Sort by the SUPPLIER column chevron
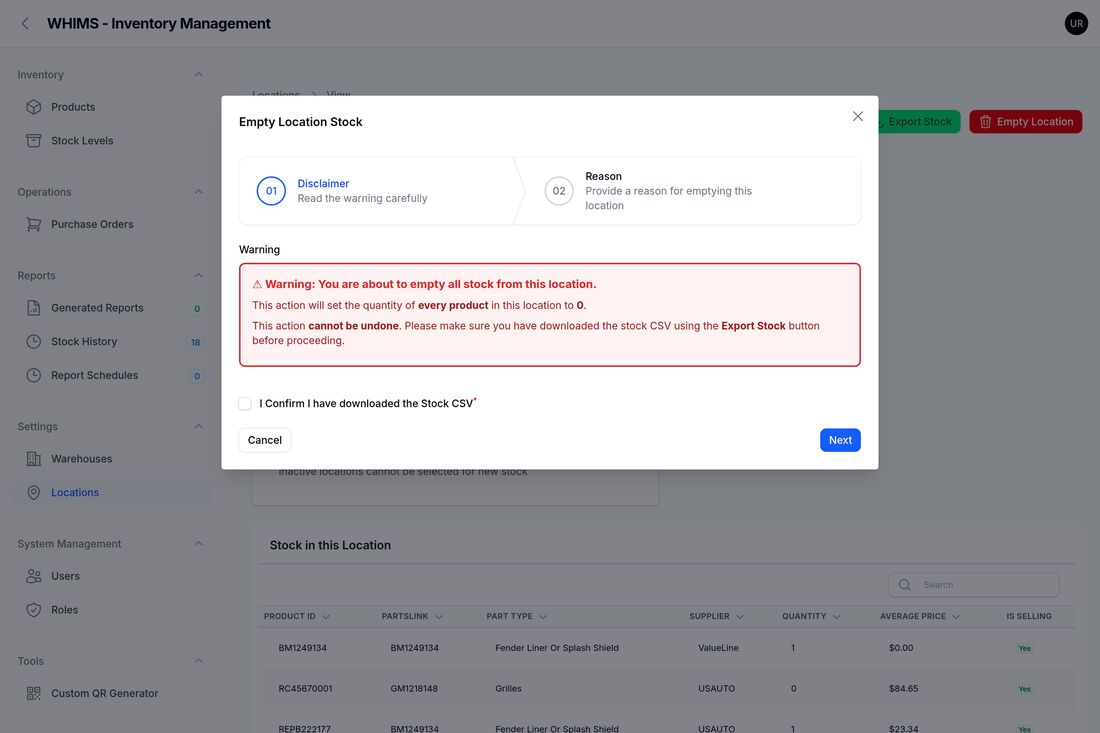 click(x=739, y=617)
